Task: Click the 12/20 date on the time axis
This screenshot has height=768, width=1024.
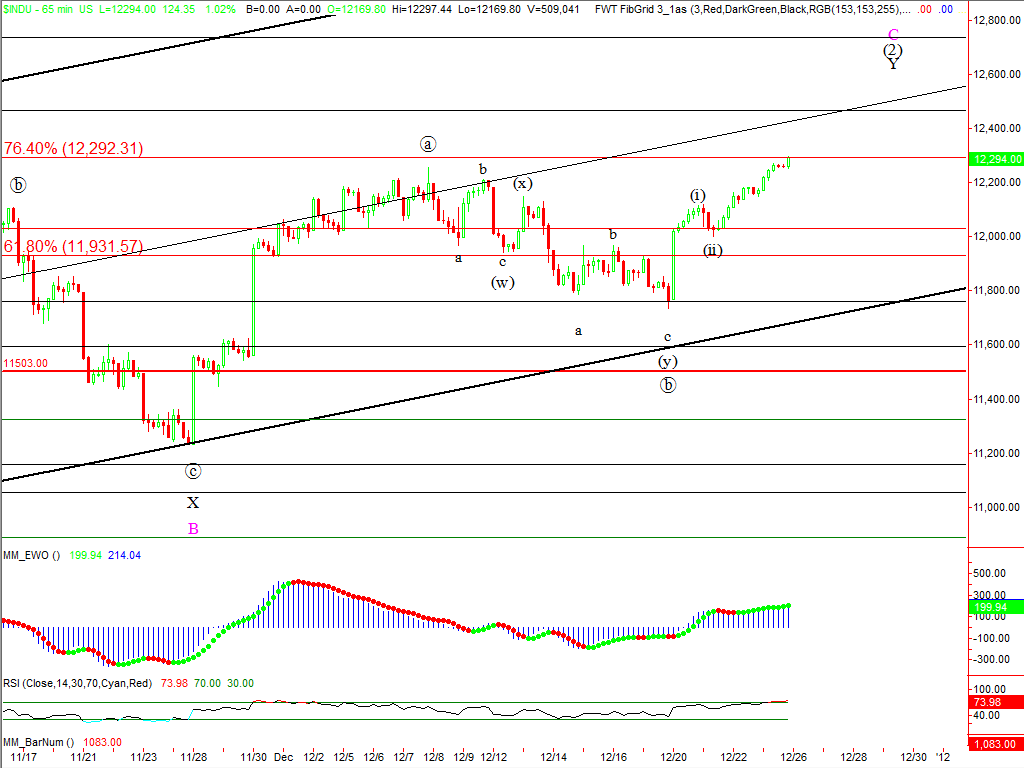Action: [x=673, y=757]
